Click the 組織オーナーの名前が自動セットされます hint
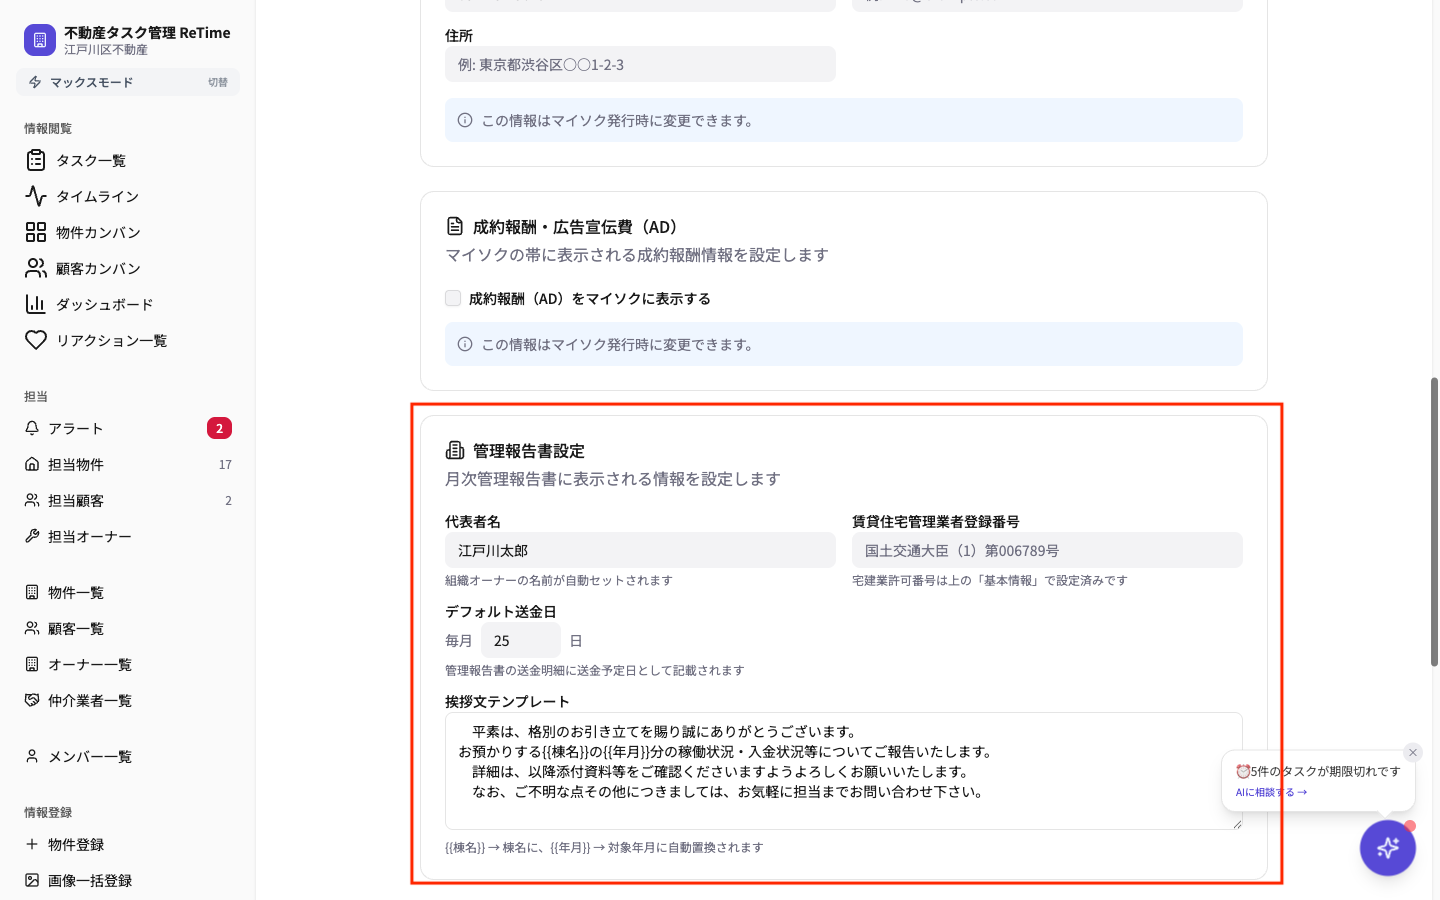Viewport: 1440px width, 900px height. [x=559, y=580]
